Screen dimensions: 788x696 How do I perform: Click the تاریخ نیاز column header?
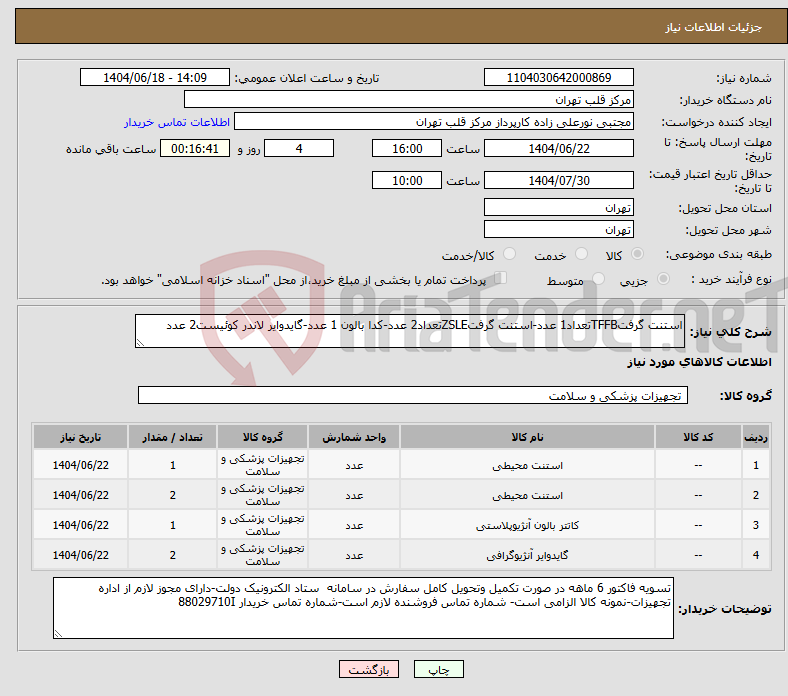[x=80, y=438]
